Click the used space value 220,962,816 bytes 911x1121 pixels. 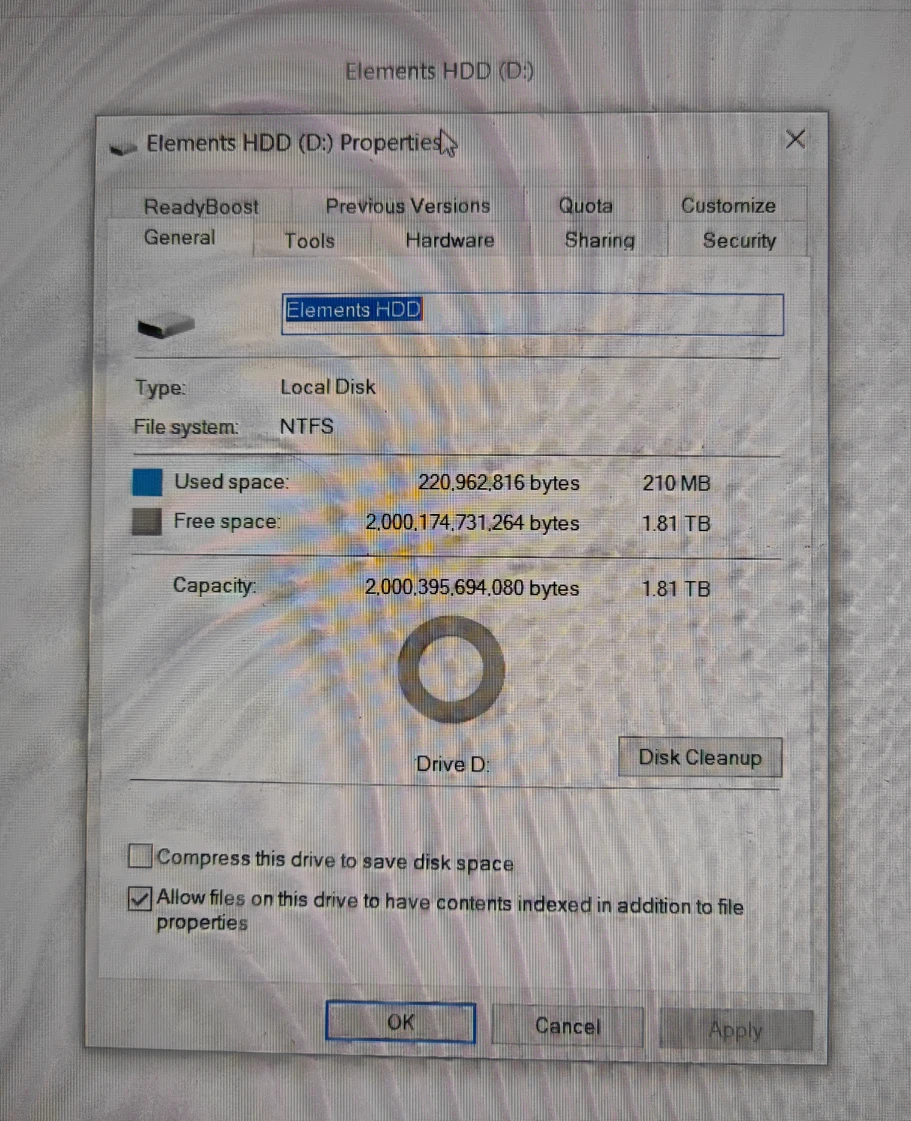coord(498,483)
